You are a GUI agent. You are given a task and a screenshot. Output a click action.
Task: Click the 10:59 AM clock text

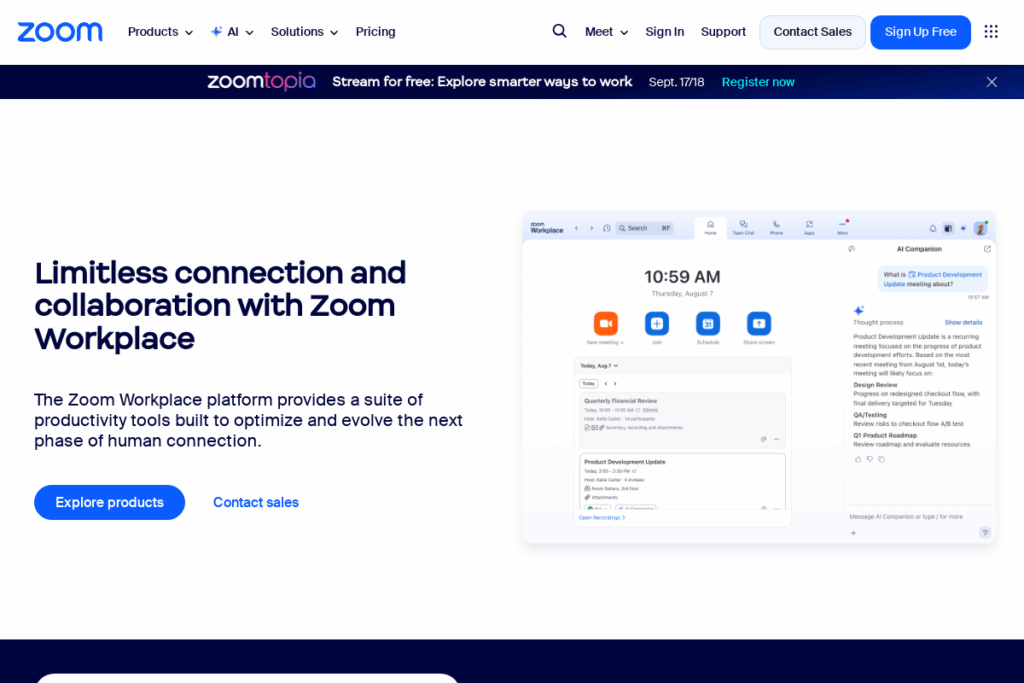click(682, 277)
